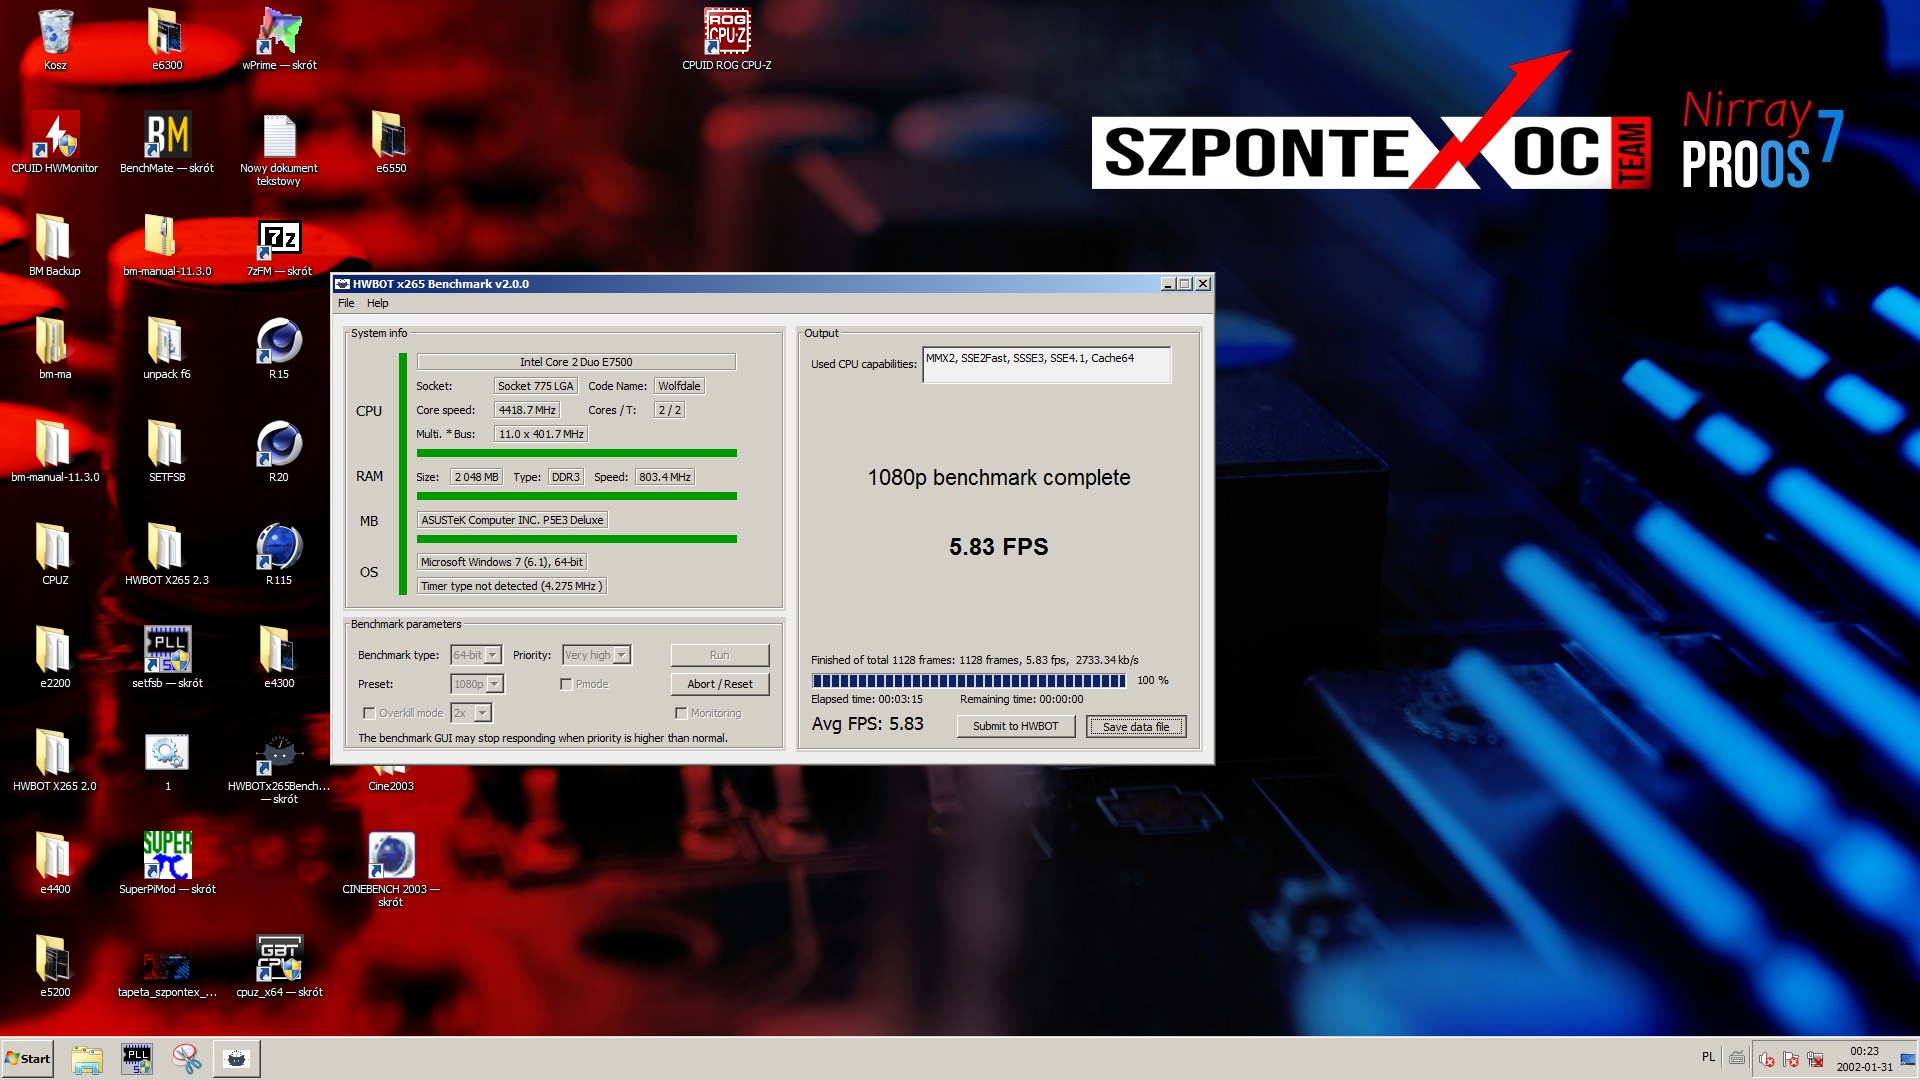Toggle the Monitoring checkbox
Viewport: 1920px width, 1080px height.
681,713
